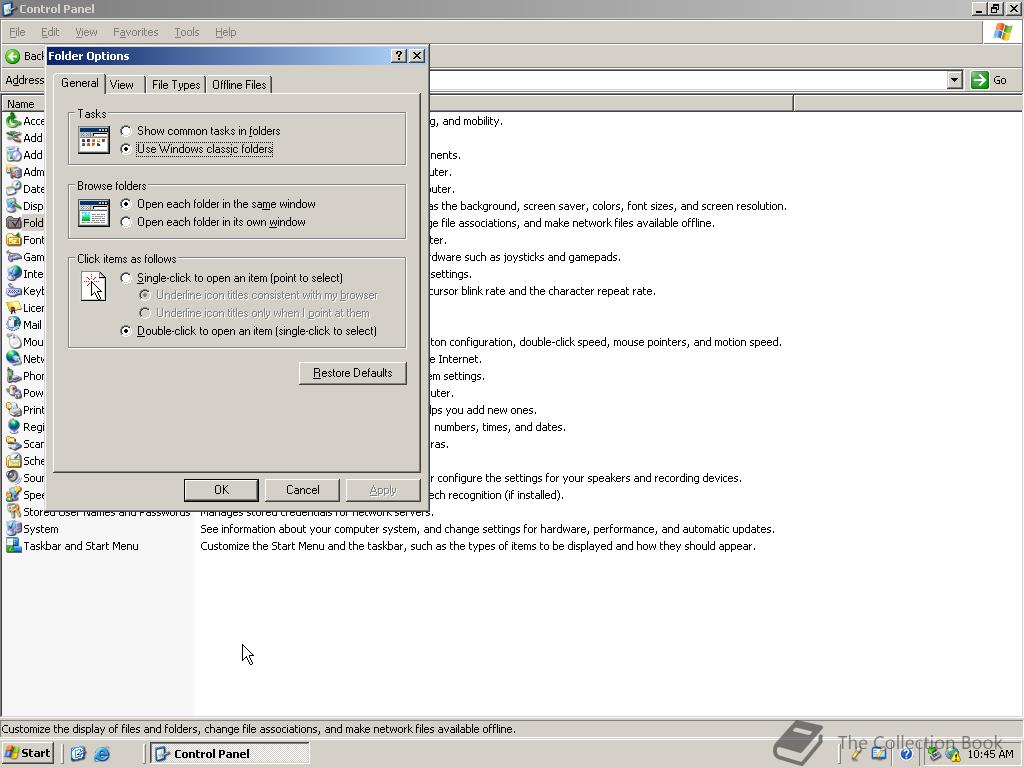Open the Mail icon

[14, 325]
